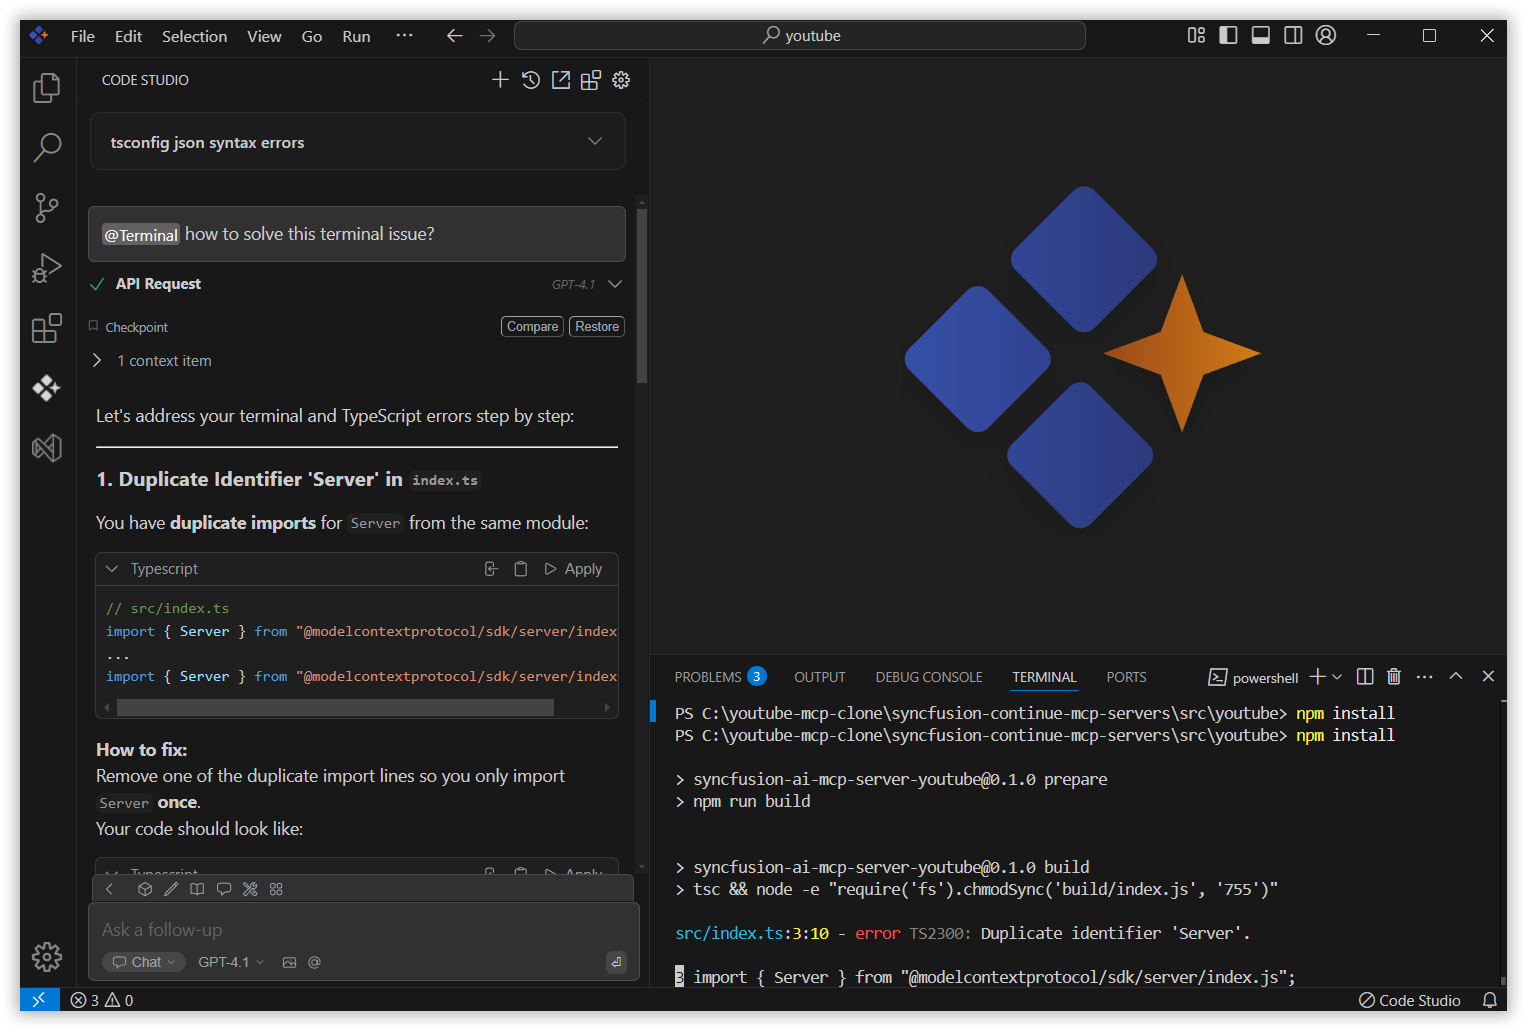Viewport: 1527px width, 1031px height.
Task: Open the Selection menu
Action: pos(194,36)
